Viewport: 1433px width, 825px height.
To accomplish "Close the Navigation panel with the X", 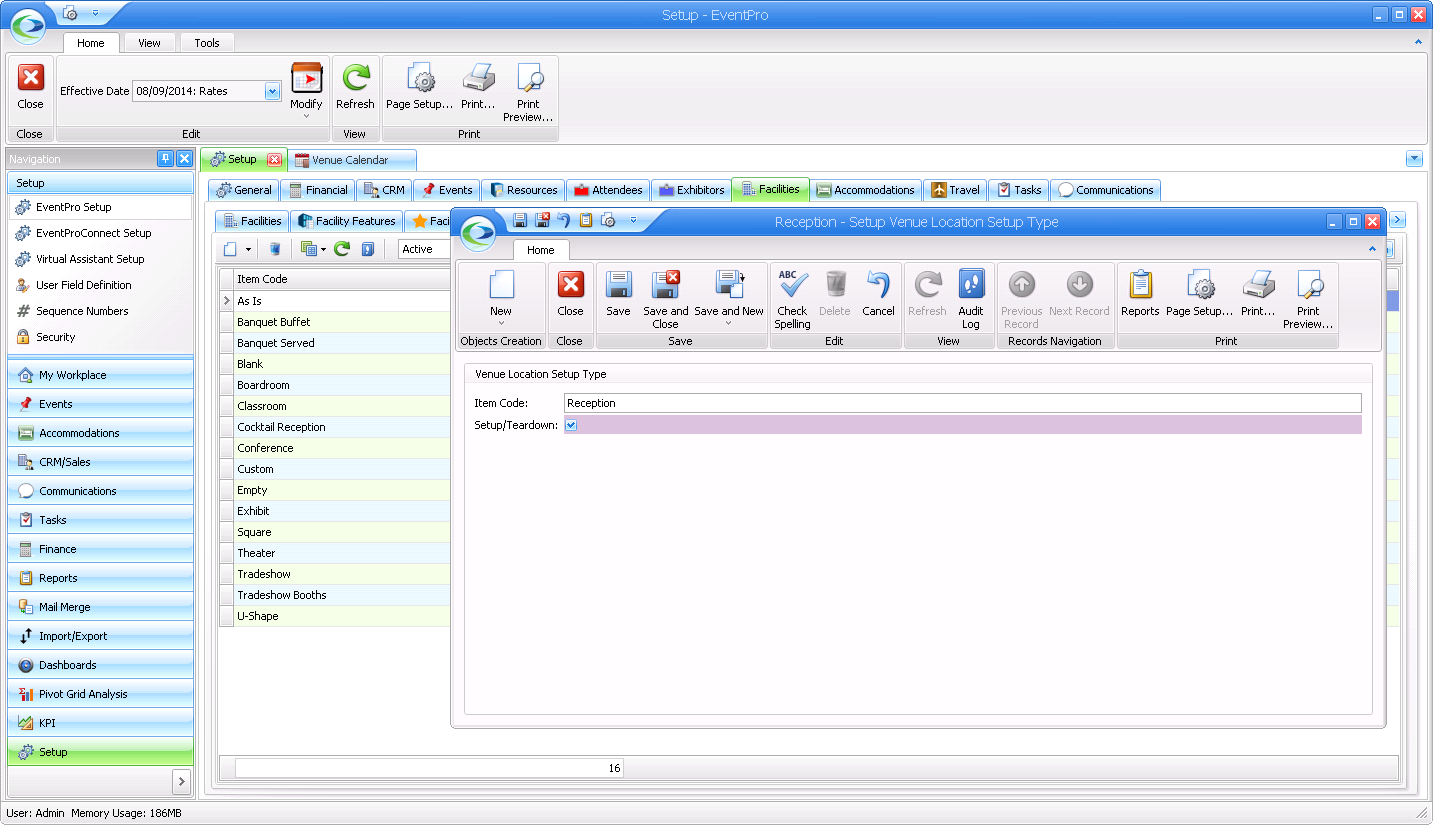I will click(x=184, y=159).
